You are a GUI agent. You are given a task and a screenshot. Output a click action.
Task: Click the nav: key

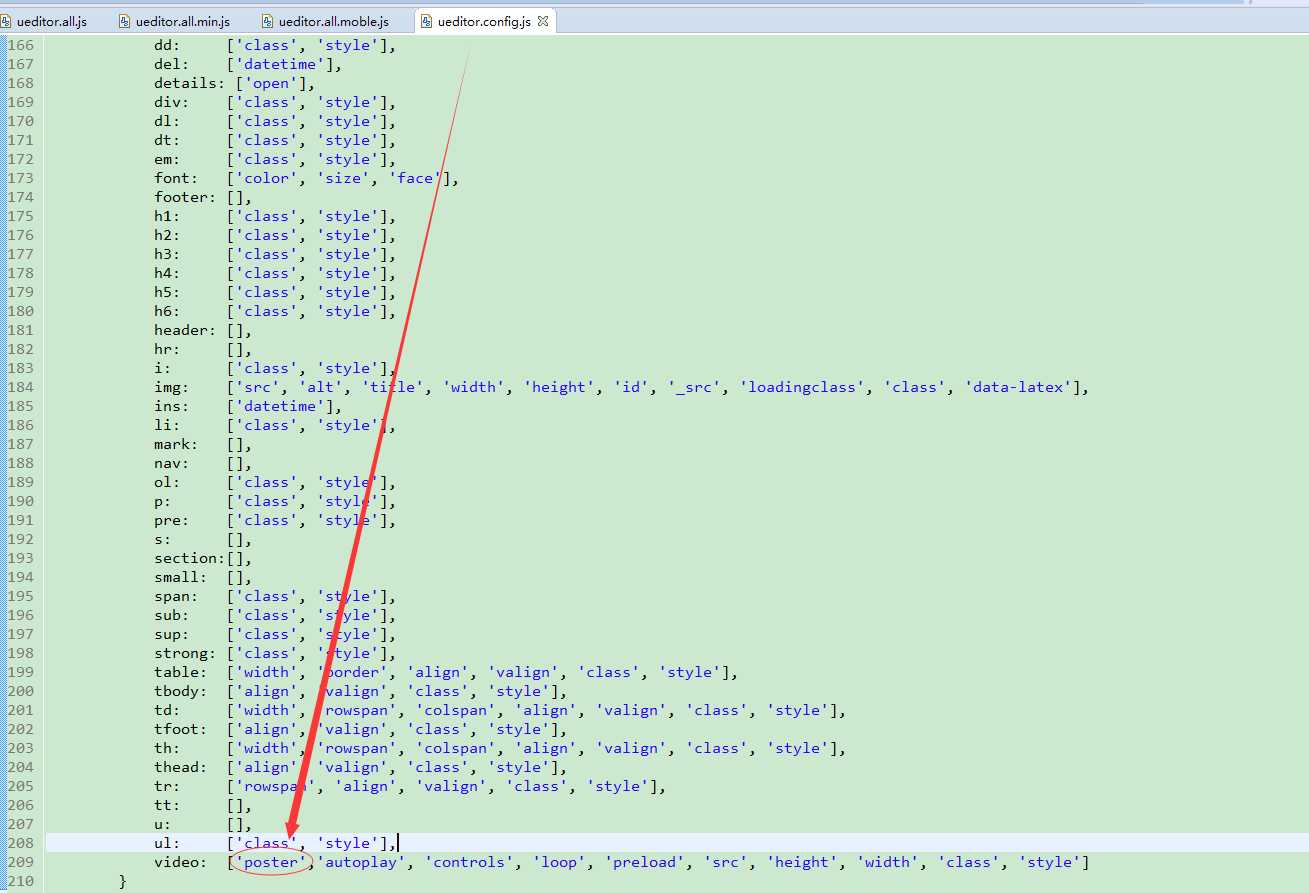[172, 463]
